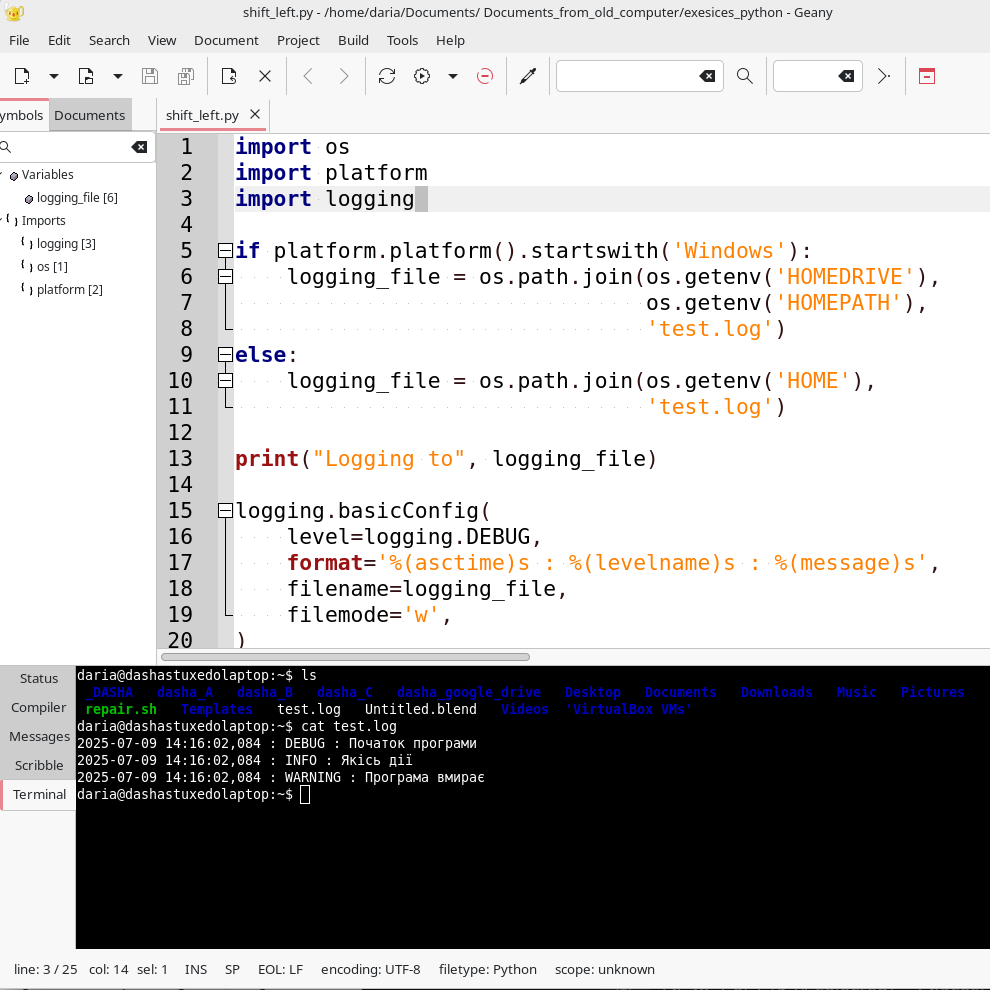Jump to os [1] import symbol

click(52, 267)
